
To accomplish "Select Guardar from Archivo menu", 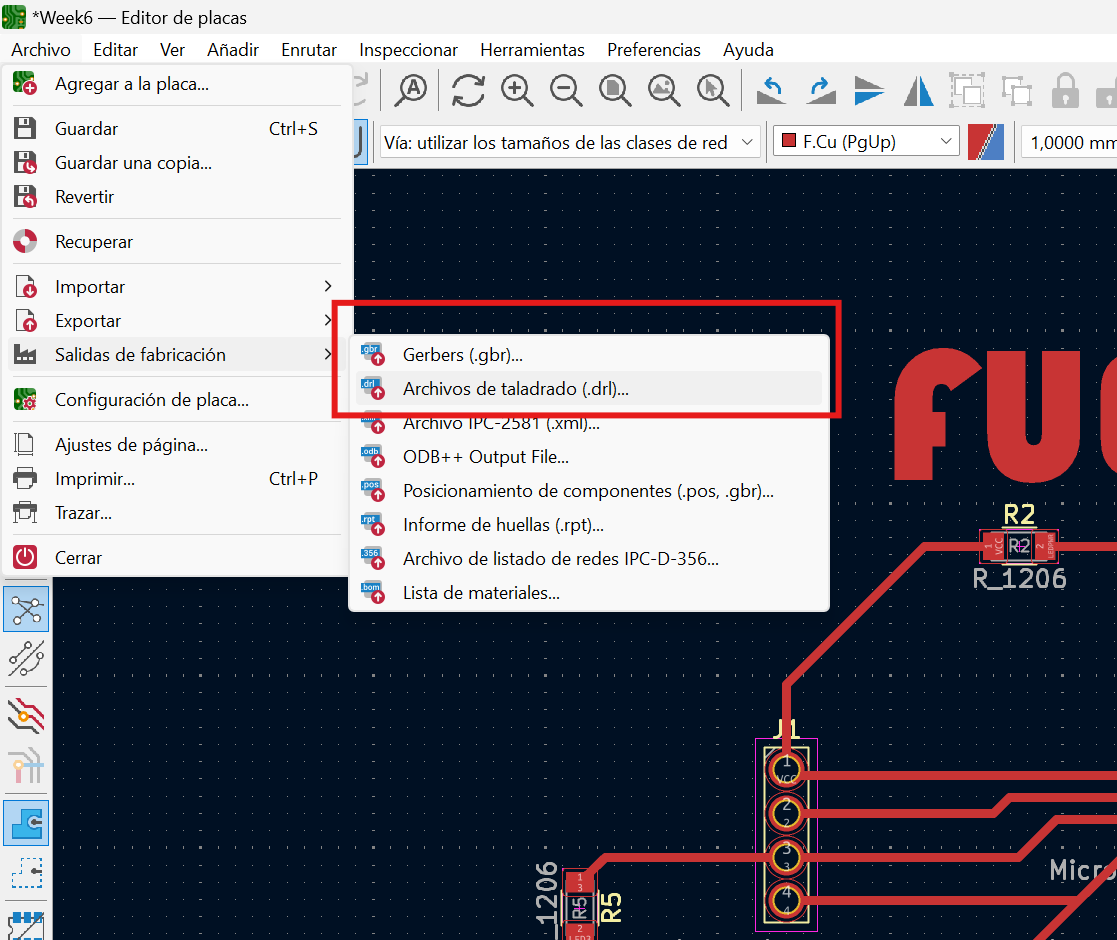I will pos(177,129).
